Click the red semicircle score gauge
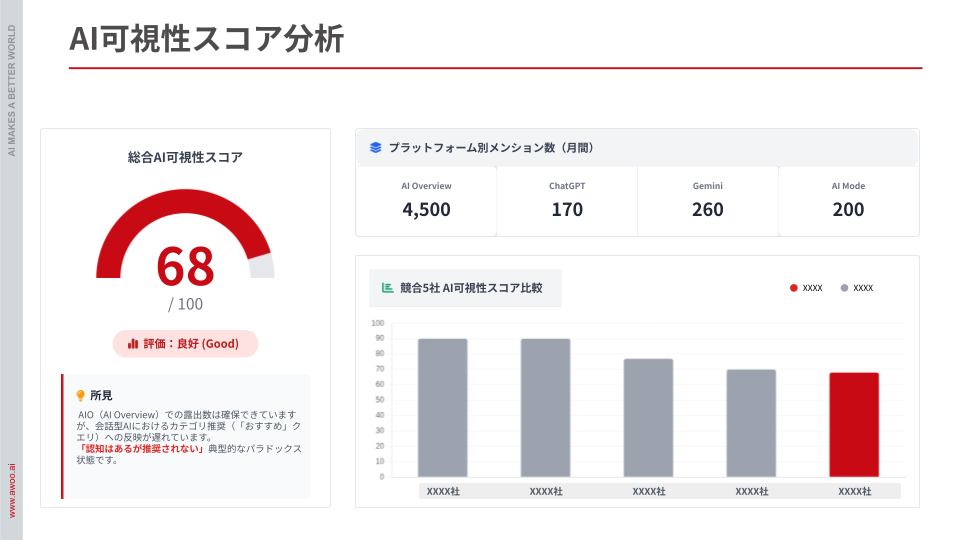Image resolution: width=960 pixels, height=540 pixels. pyautogui.click(x=120, y=232)
